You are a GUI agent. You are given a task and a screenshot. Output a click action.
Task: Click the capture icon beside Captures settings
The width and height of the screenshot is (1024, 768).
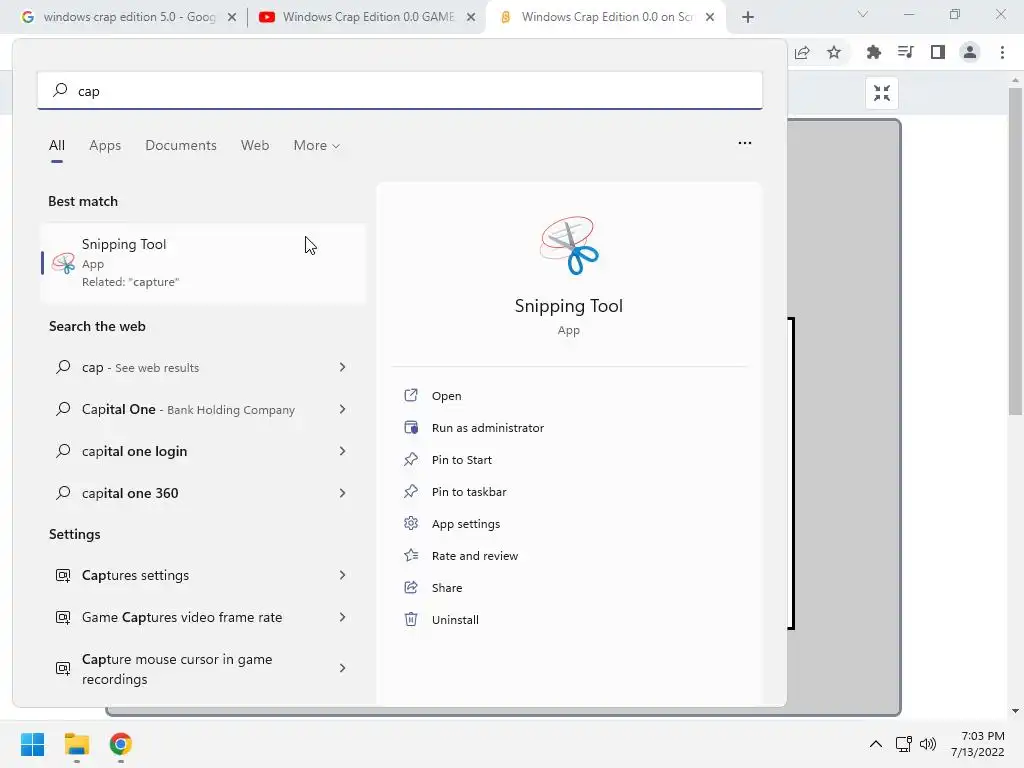pyautogui.click(x=63, y=575)
